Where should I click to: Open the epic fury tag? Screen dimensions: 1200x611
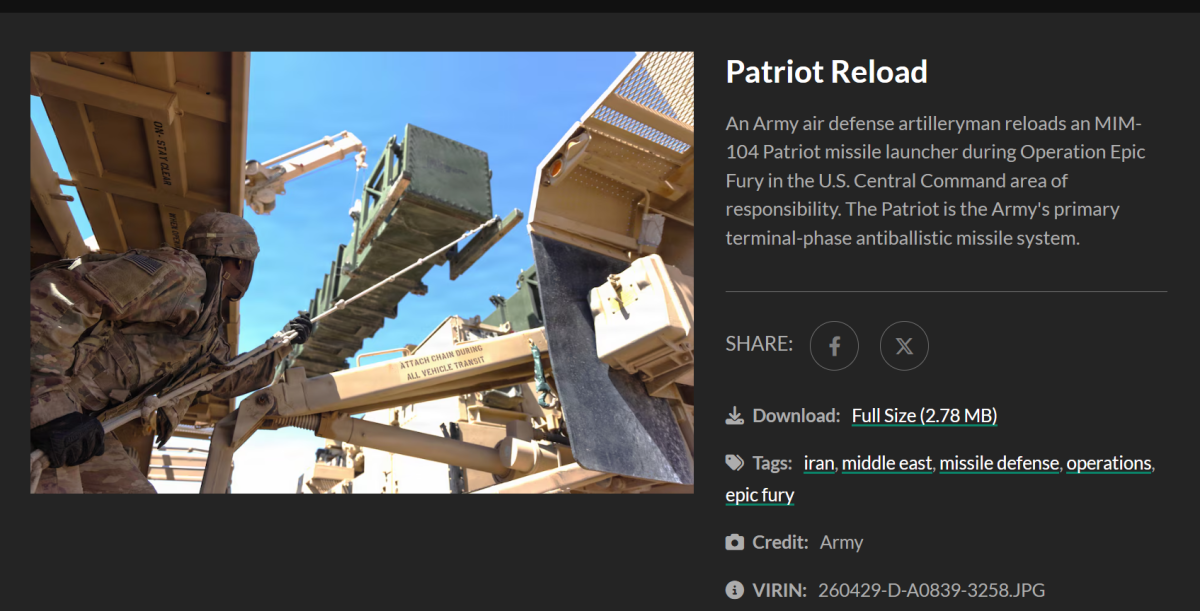click(760, 495)
